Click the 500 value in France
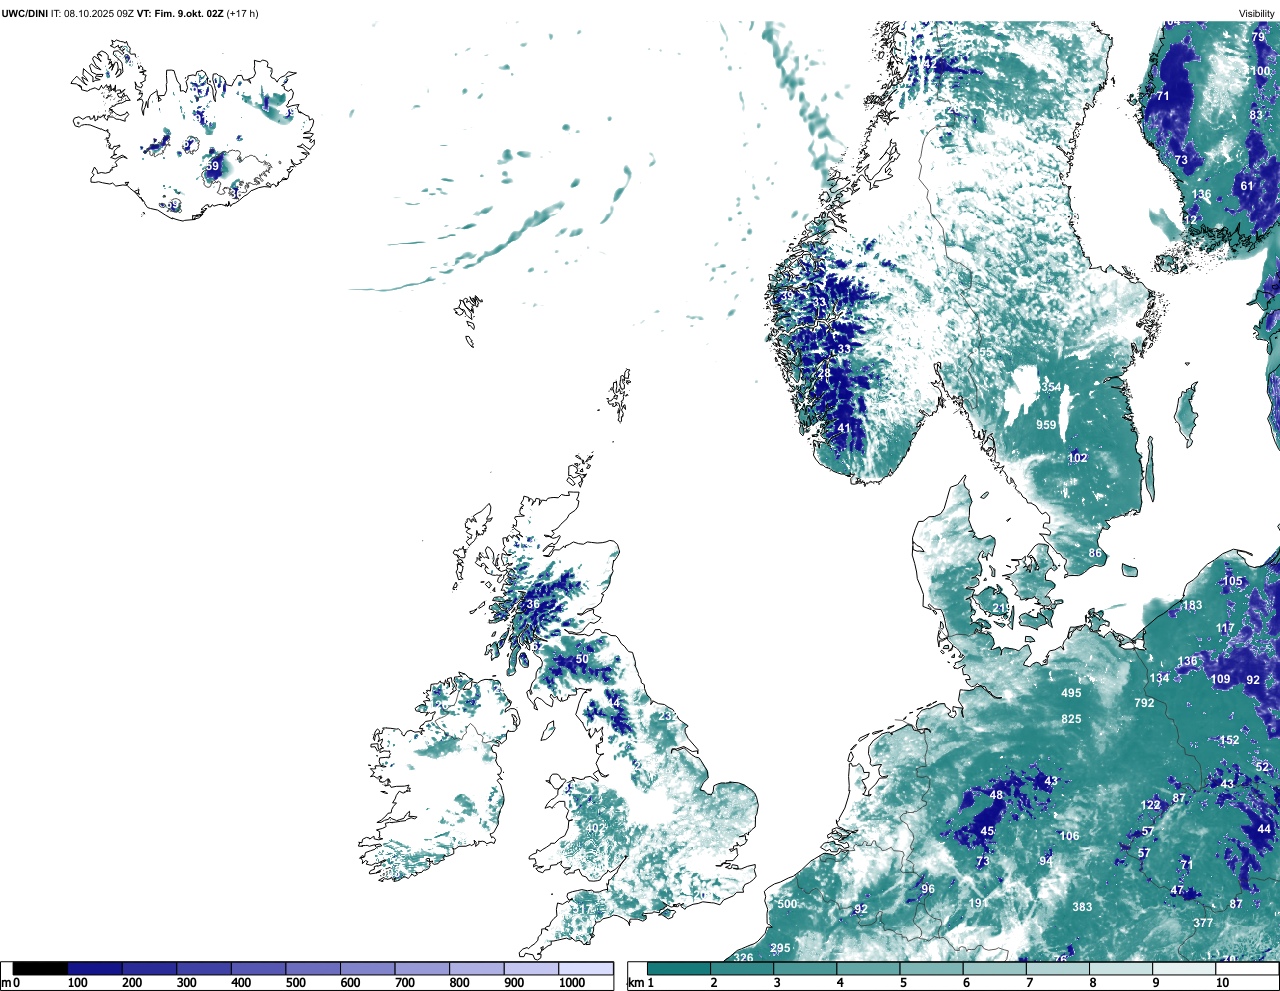 pyautogui.click(x=787, y=904)
